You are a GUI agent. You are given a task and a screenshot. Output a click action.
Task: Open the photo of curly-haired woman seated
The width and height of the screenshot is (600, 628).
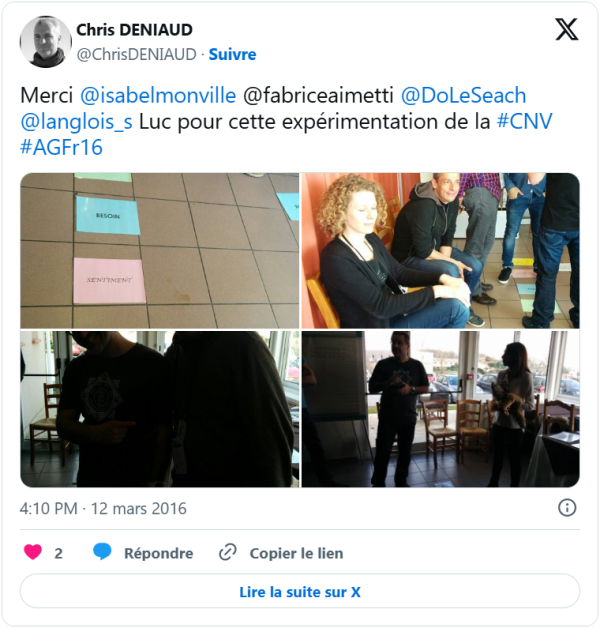441,251
